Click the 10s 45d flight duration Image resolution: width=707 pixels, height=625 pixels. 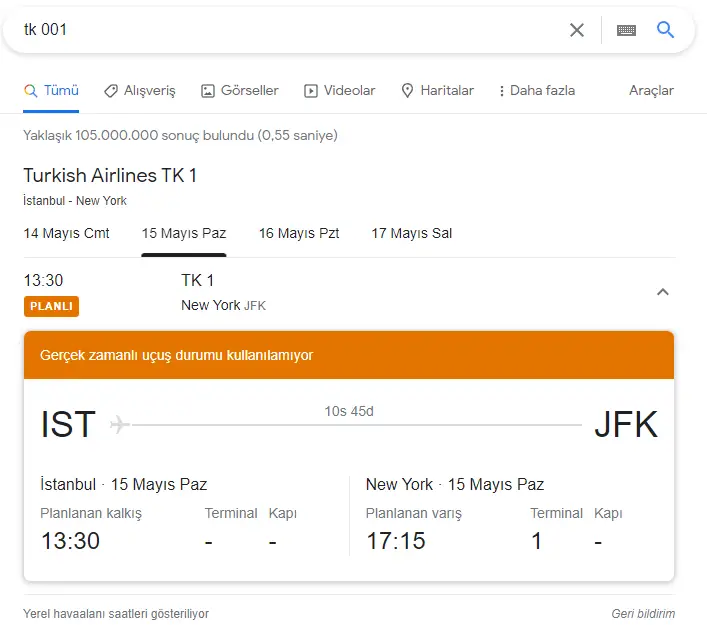[x=349, y=411]
